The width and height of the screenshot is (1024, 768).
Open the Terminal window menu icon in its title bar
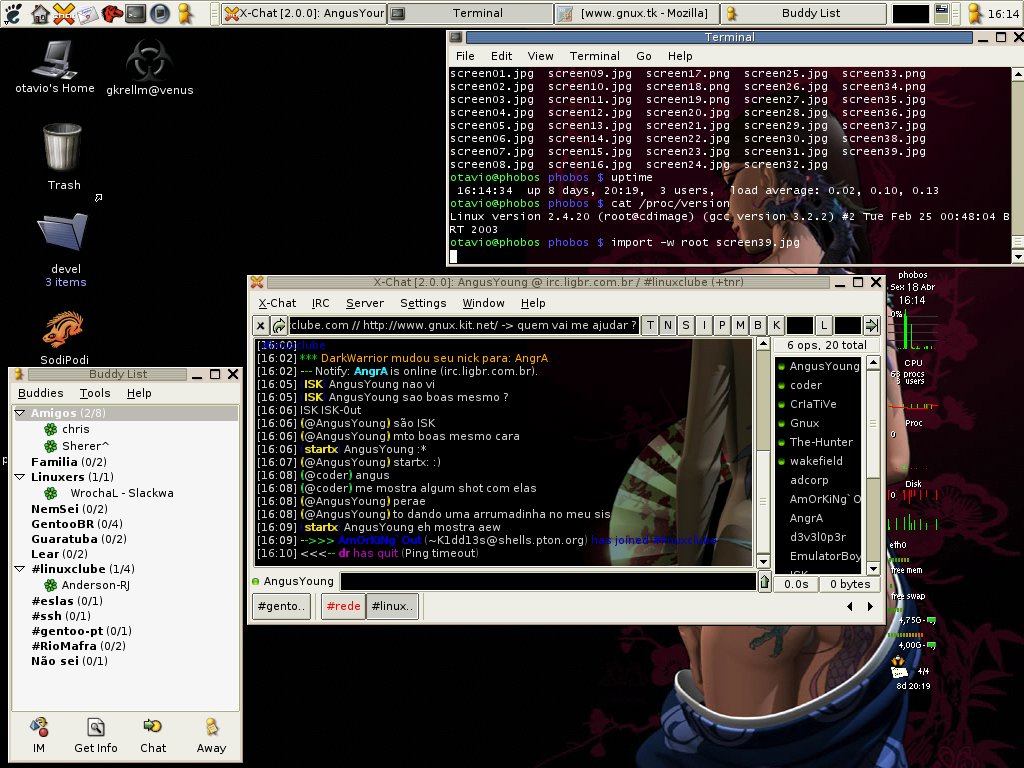[x=456, y=37]
